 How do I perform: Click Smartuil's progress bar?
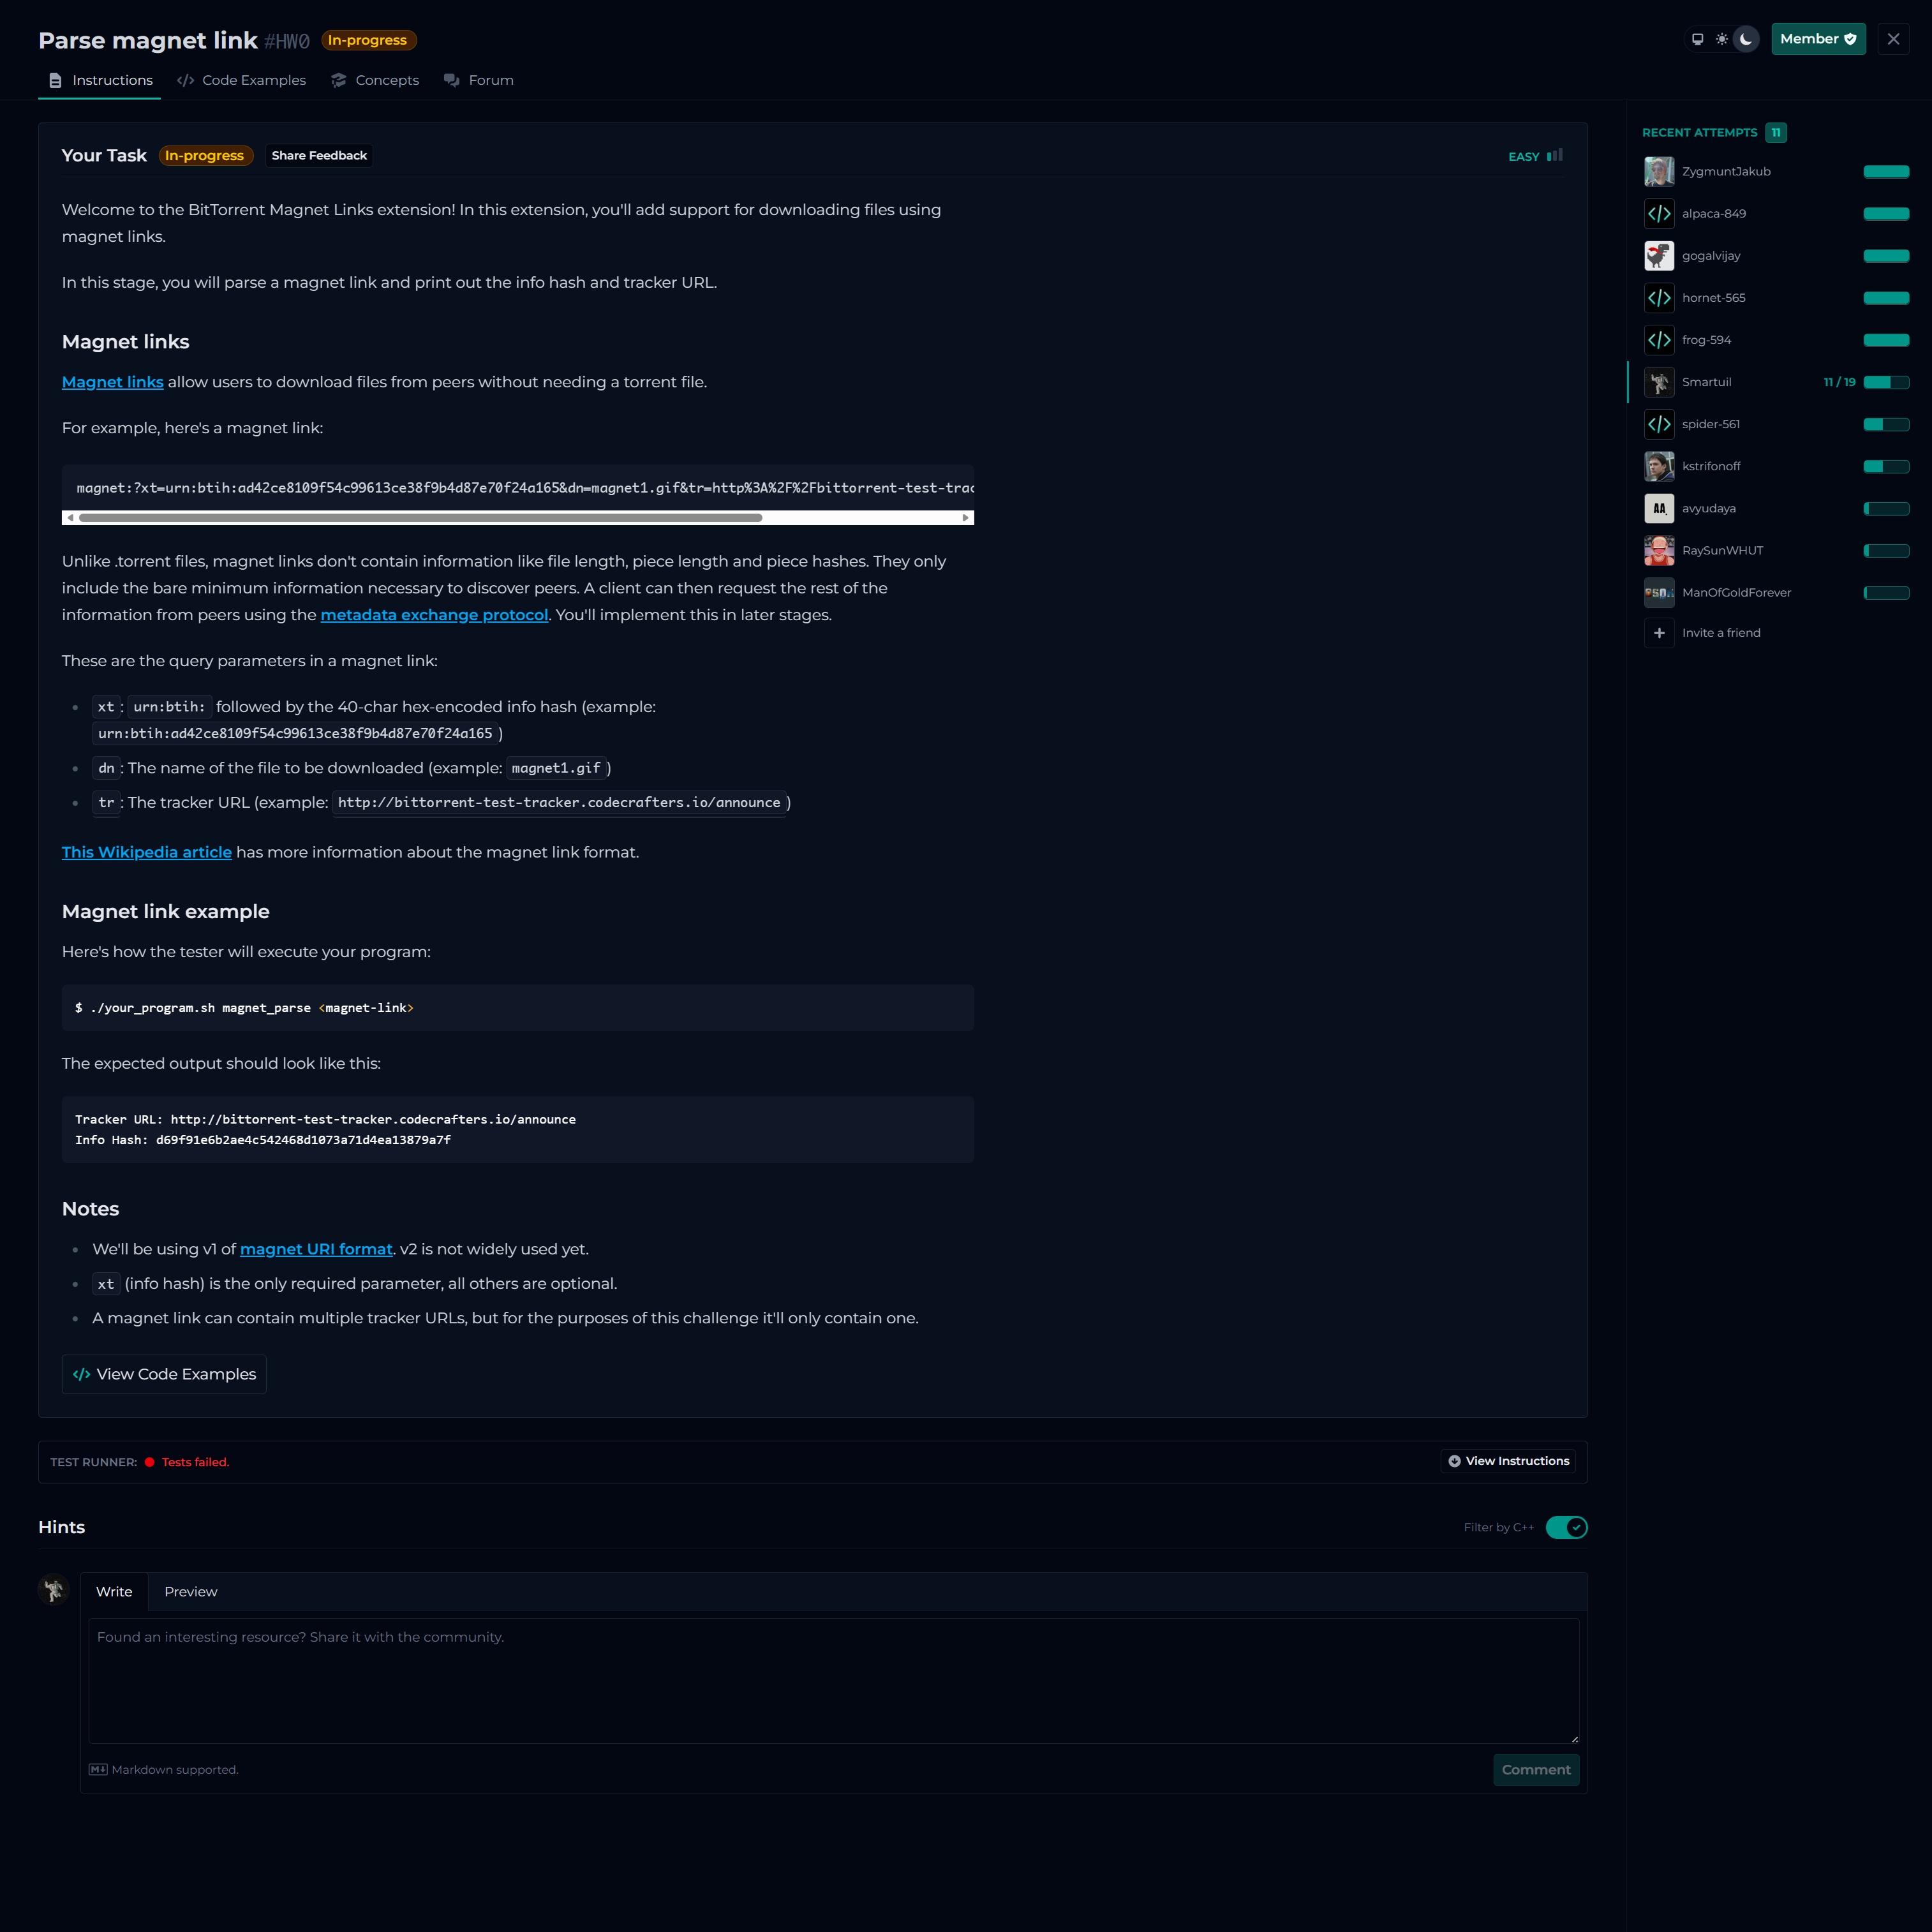tap(1886, 382)
